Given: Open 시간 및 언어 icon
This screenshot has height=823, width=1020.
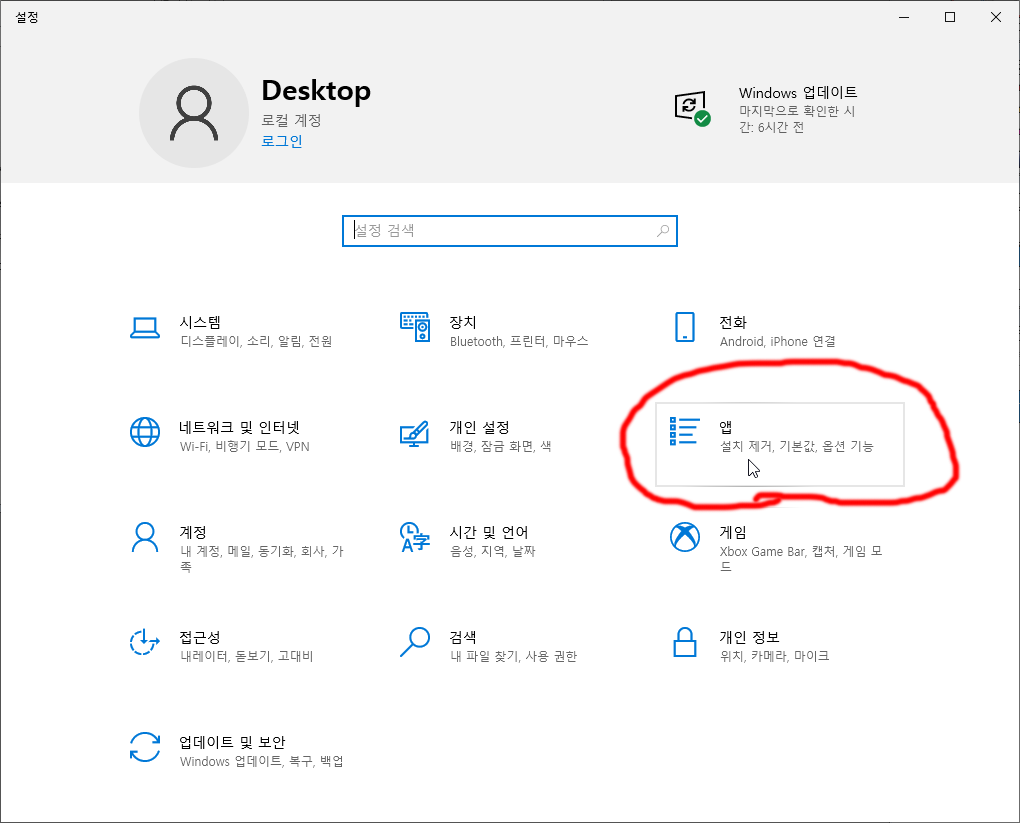Looking at the screenshot, I should pyautogui.click(x=414, y=537).
